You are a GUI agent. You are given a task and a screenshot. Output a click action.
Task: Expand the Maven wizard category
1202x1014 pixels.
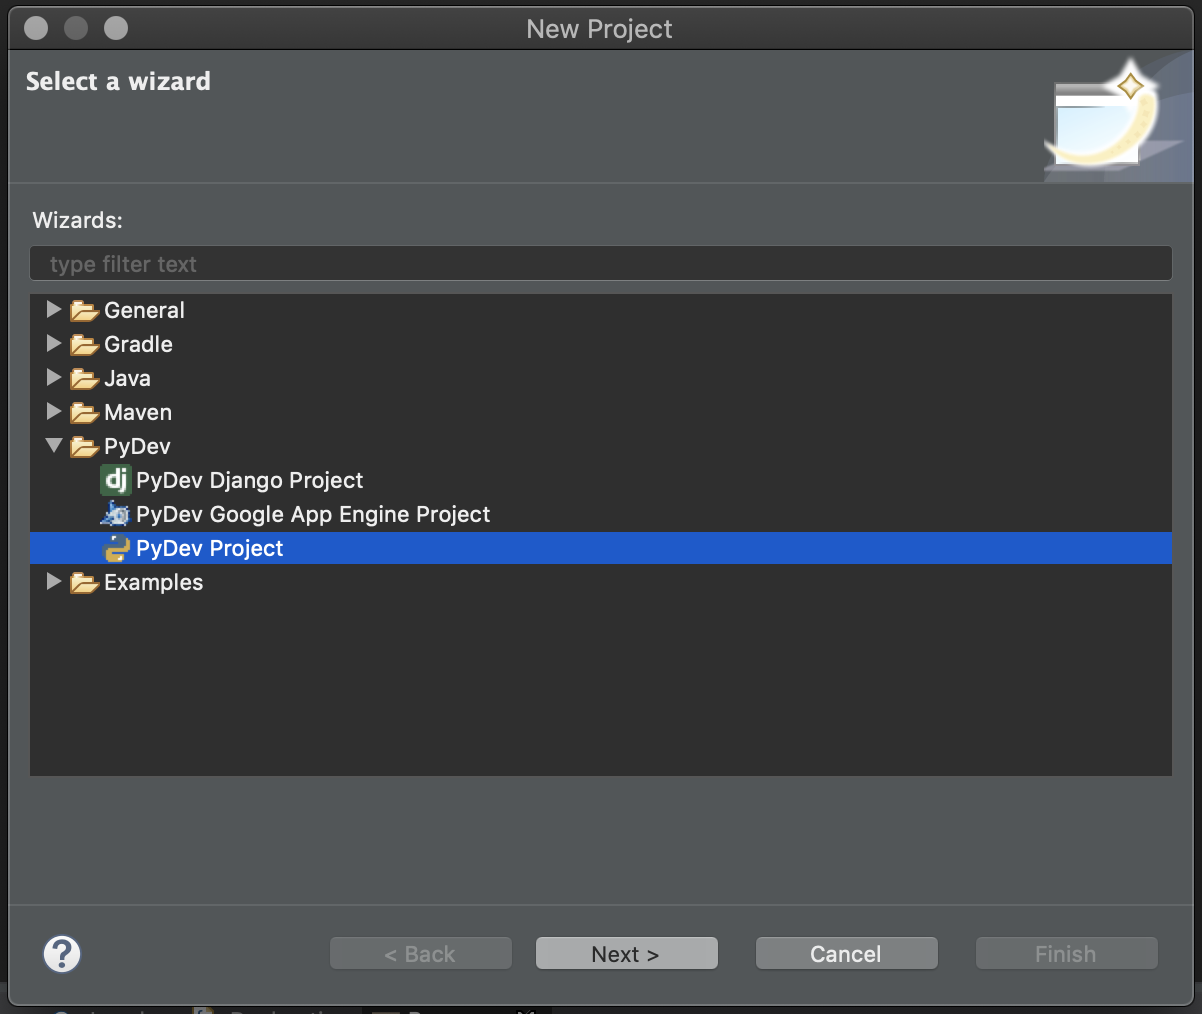[54, 412]
